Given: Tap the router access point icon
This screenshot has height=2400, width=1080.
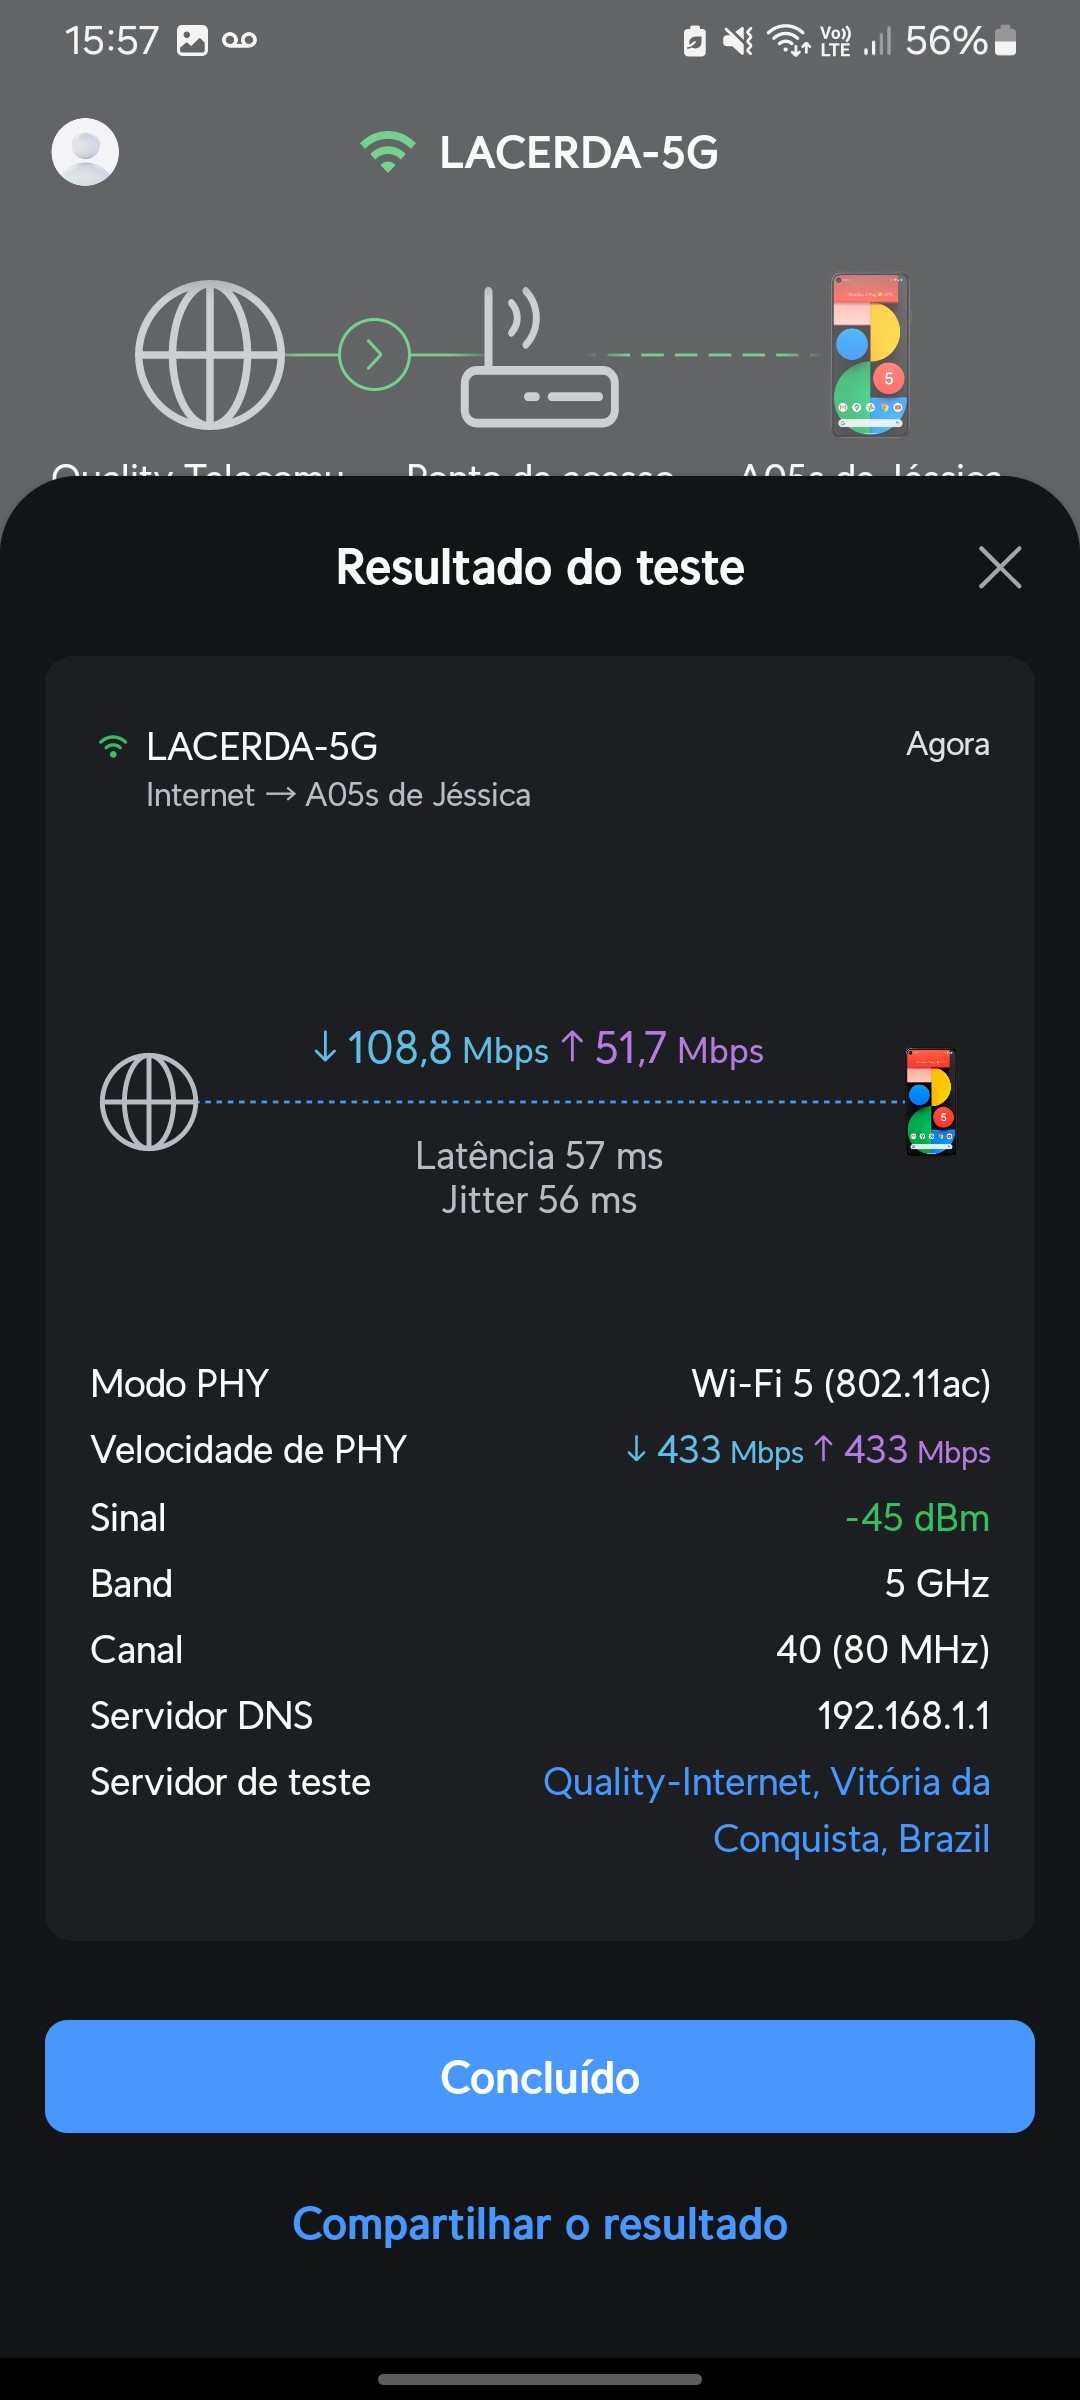Looking at the screenshot, I should [x=539, y=358].
